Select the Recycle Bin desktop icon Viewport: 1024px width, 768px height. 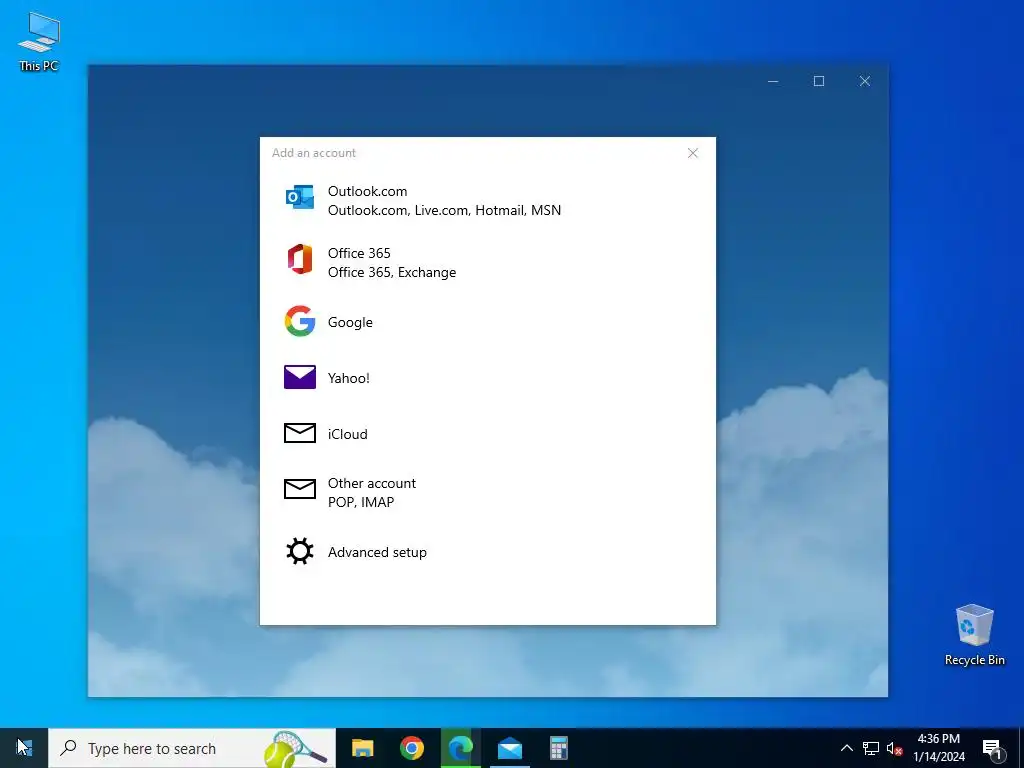[974, 634]
